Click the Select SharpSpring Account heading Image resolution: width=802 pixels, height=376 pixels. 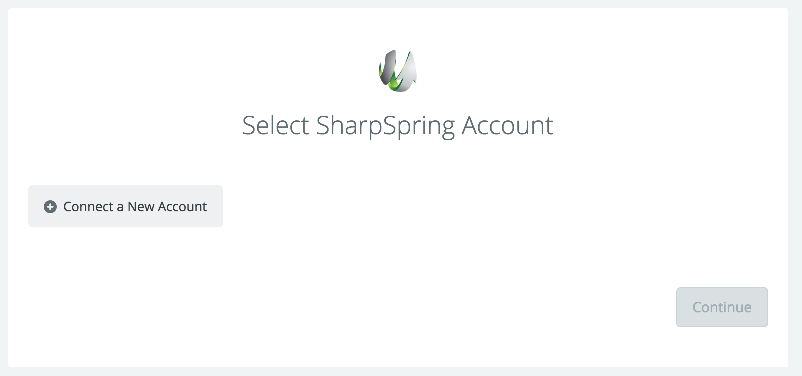click(397, 126)
